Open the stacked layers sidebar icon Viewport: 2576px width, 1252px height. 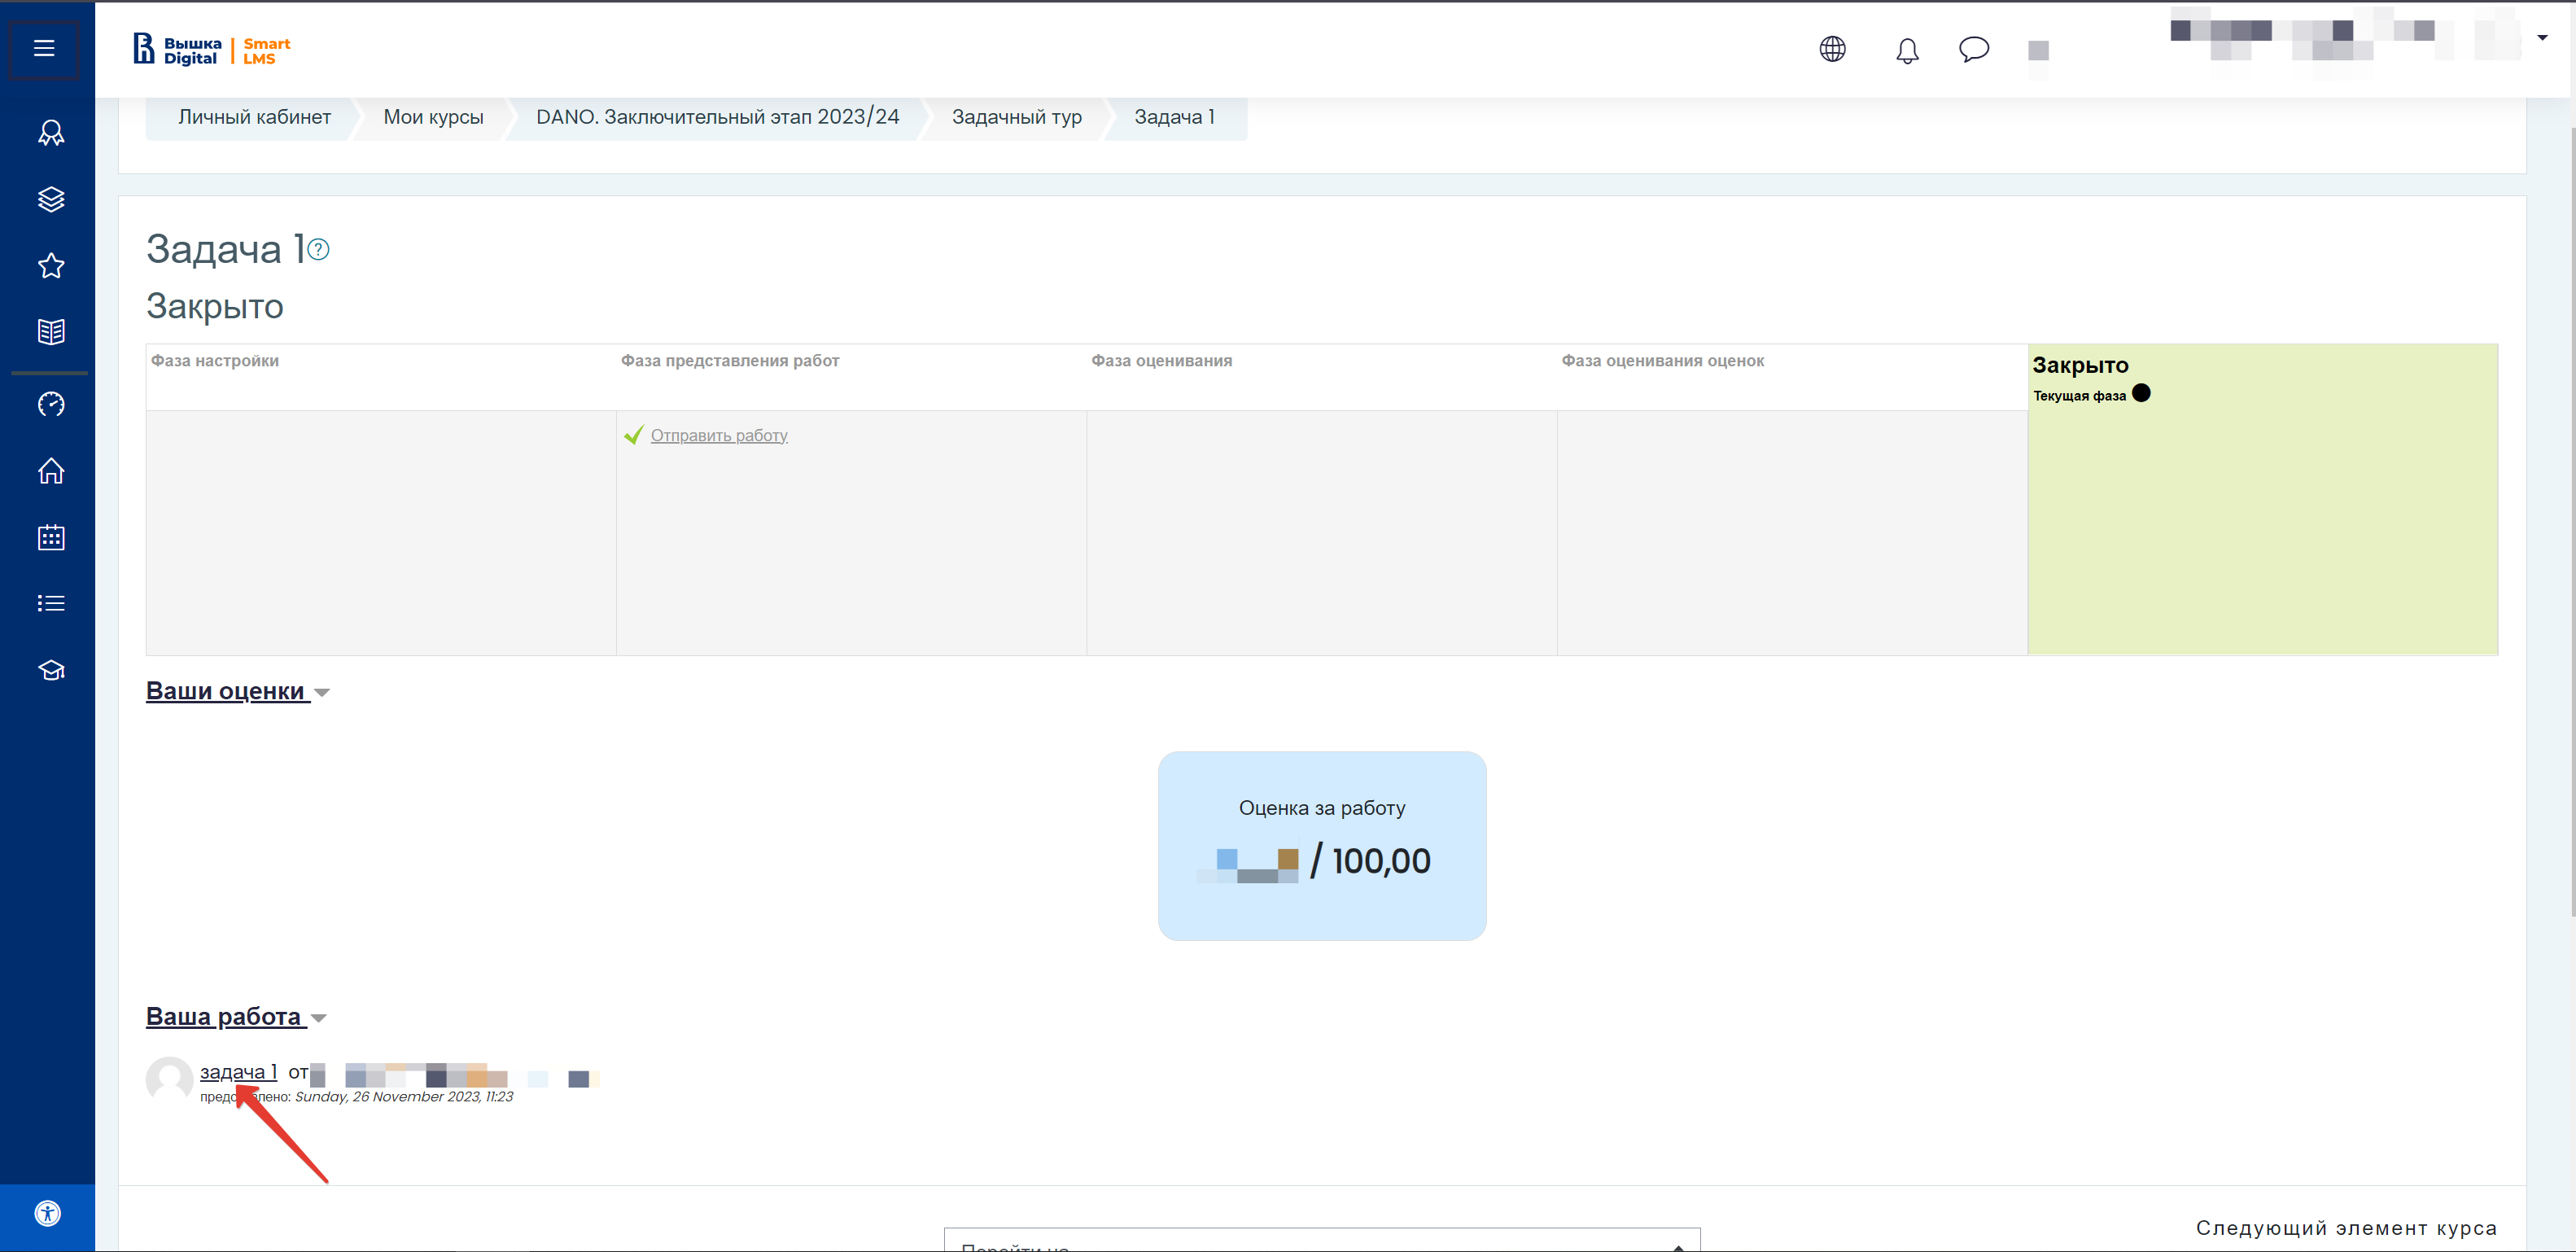(51, 199)
